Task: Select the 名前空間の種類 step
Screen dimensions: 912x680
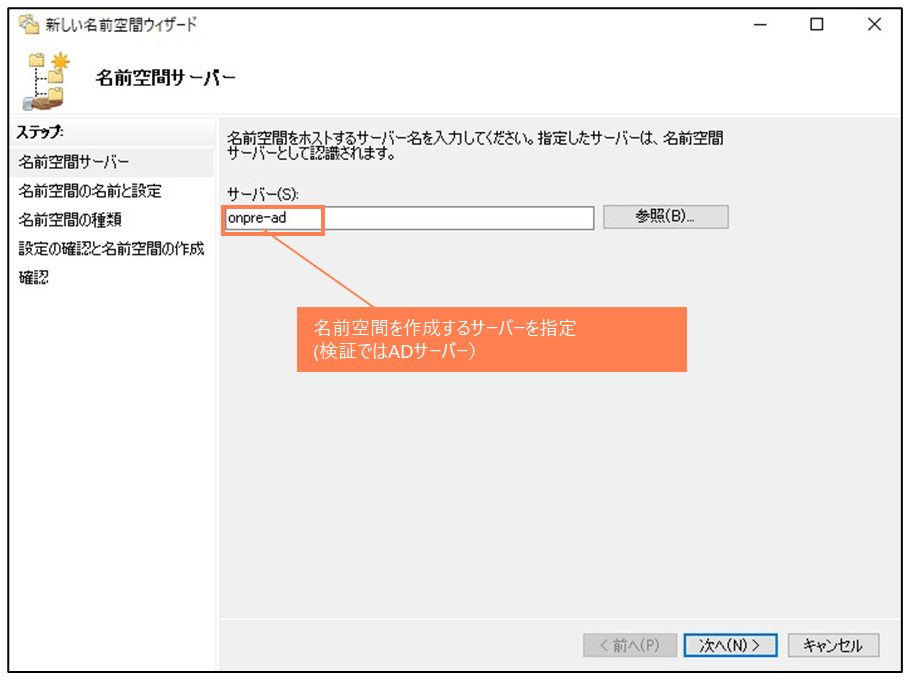Action: tap(70, 220)
